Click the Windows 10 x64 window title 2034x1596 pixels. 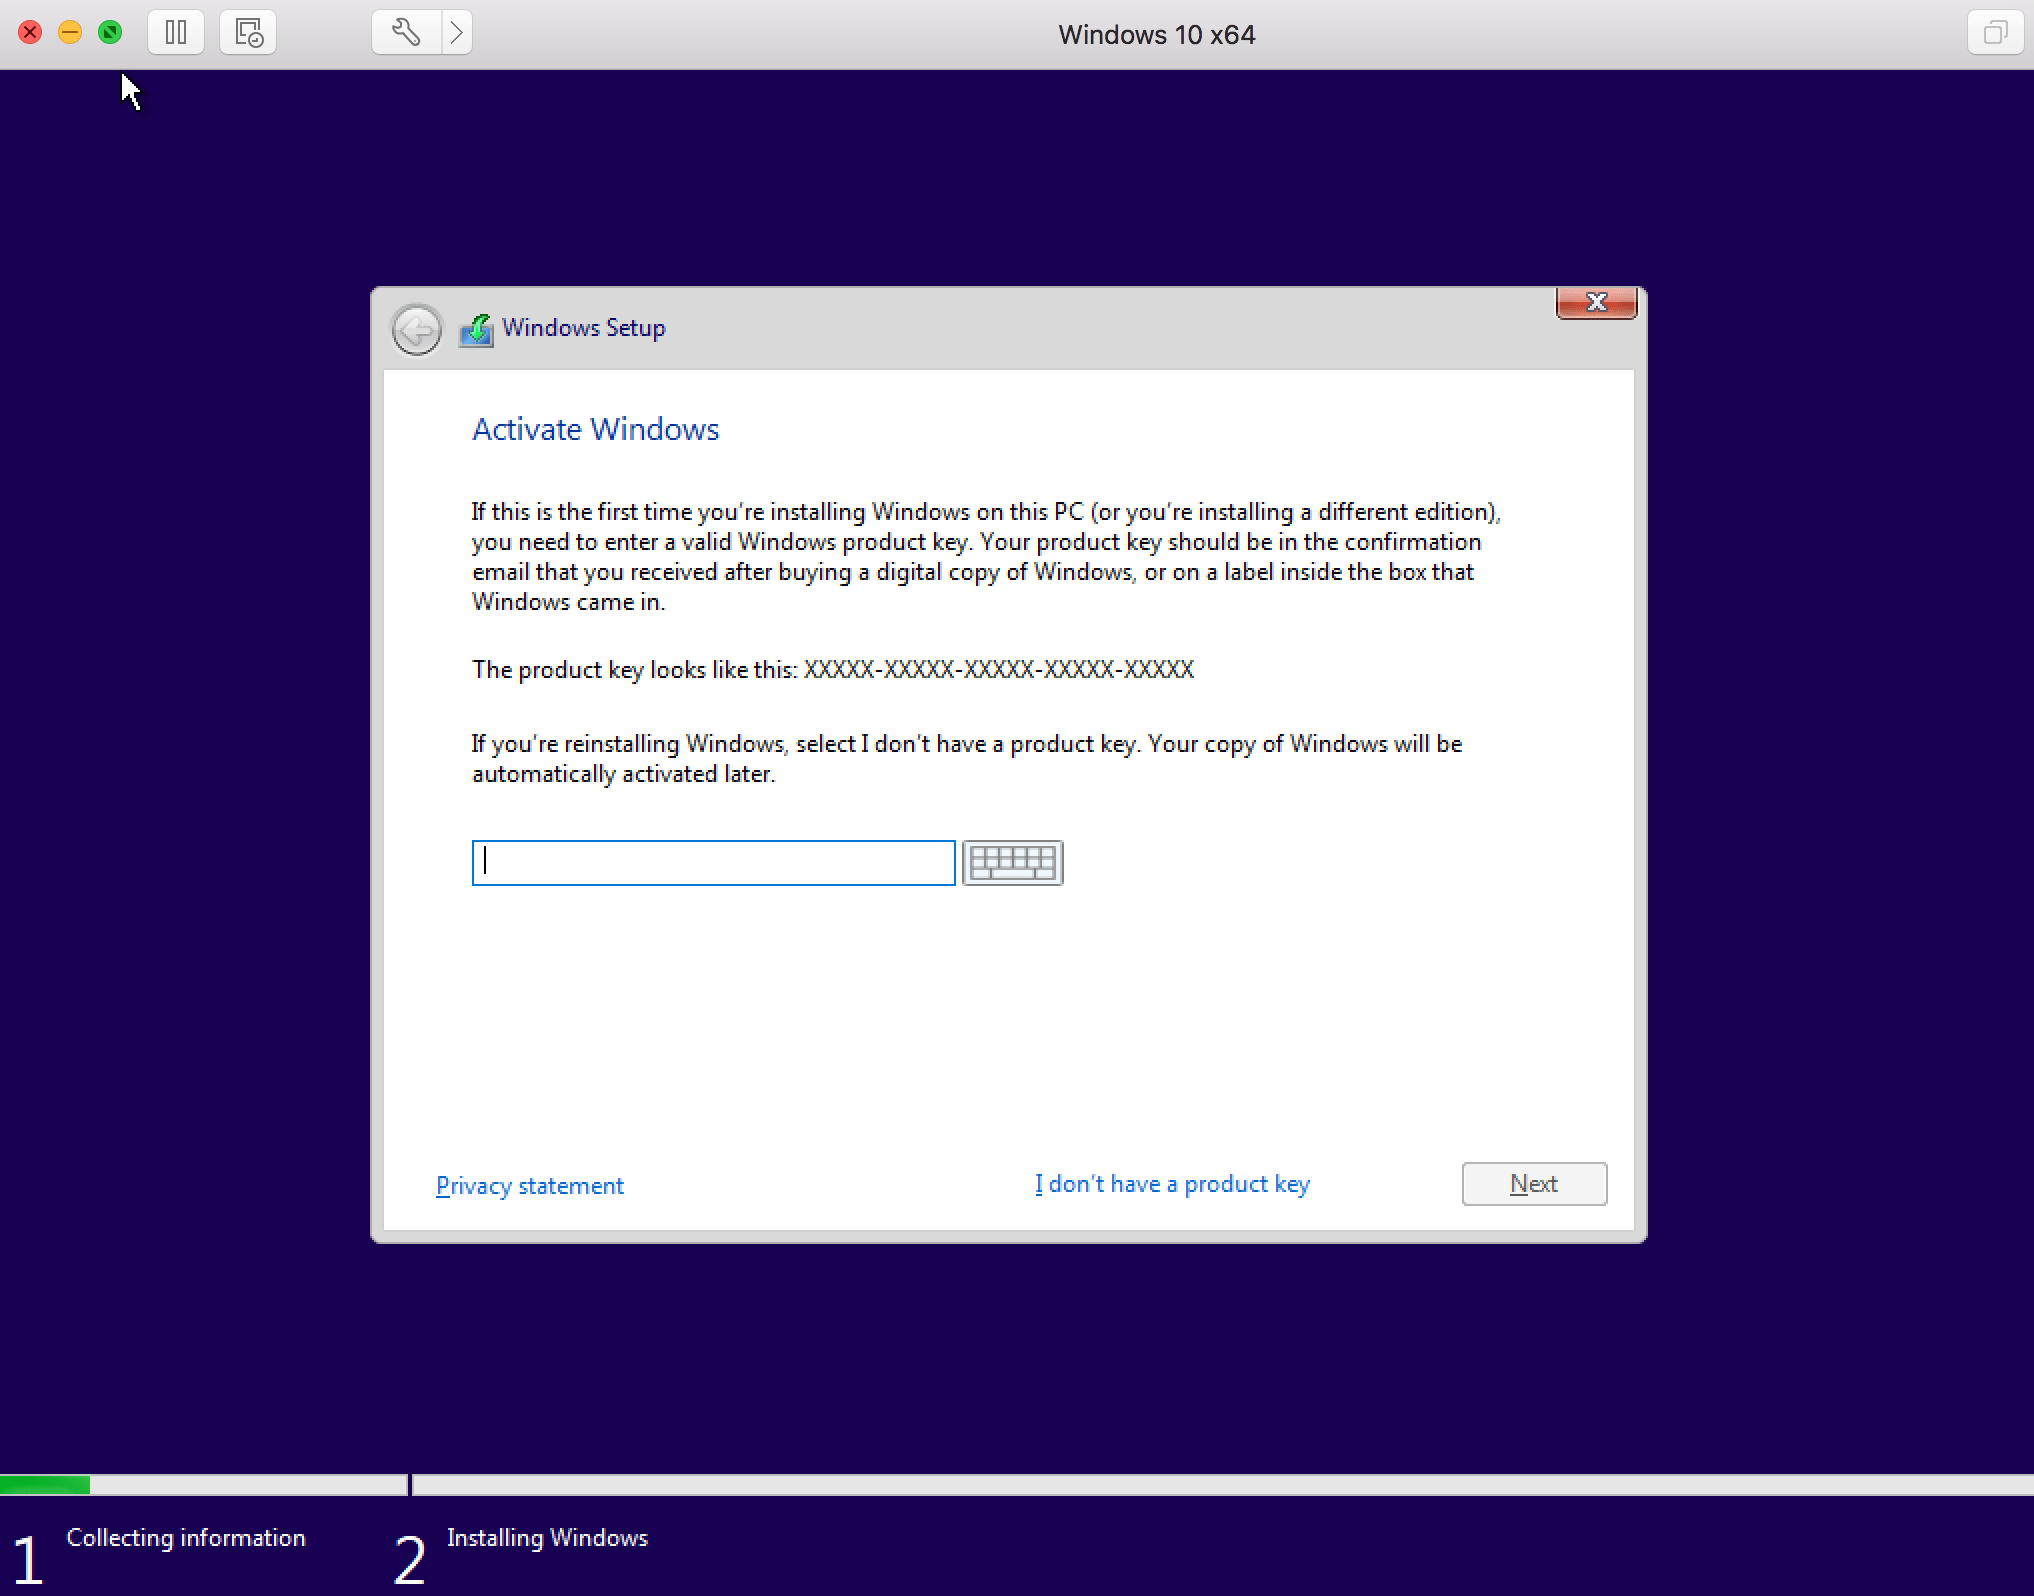pos(1157,34)
